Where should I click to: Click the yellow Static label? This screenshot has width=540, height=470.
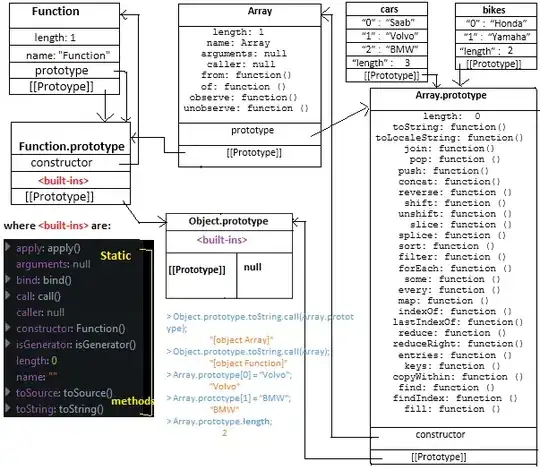coord(116,255)
